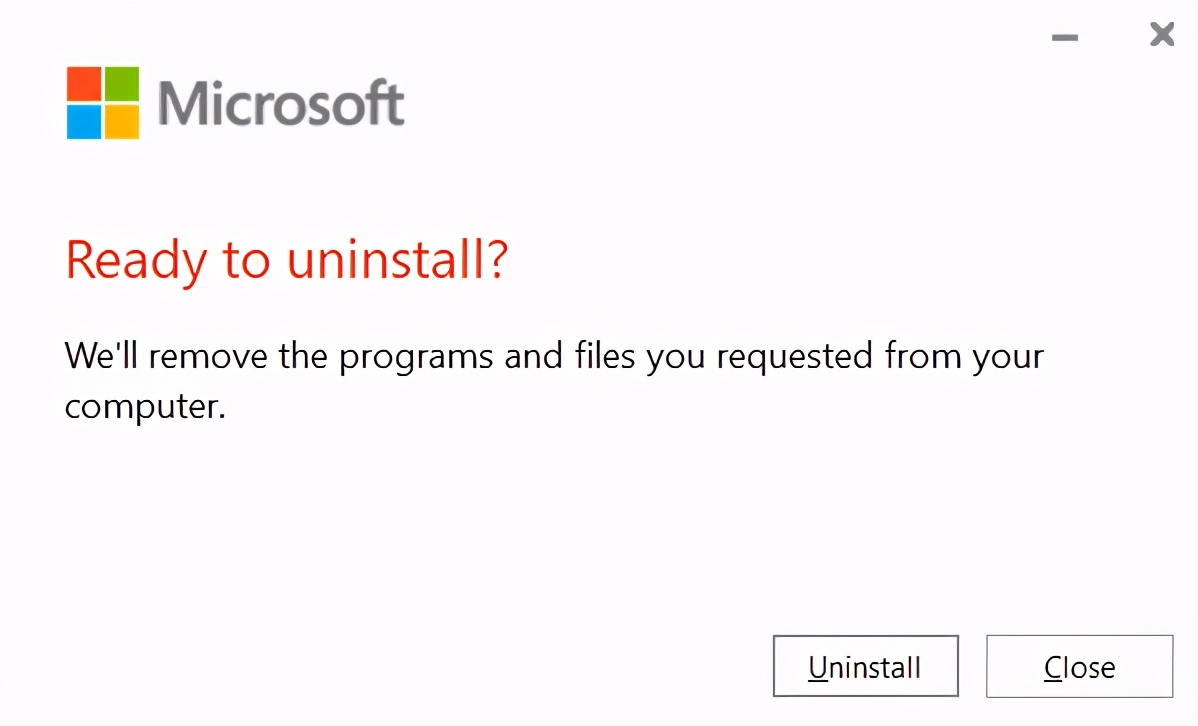Click the word "to" in the red heading
The width and height of the screenshot is (1198, 726).
coord(246,260)
